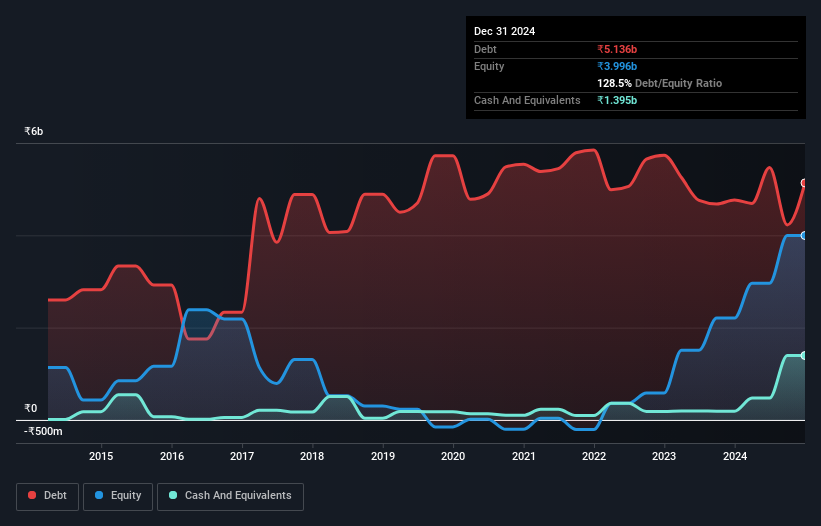This screenshot has height=526, width=821.
Task: Click the Equity row label in tooltip
Action: 489,66
